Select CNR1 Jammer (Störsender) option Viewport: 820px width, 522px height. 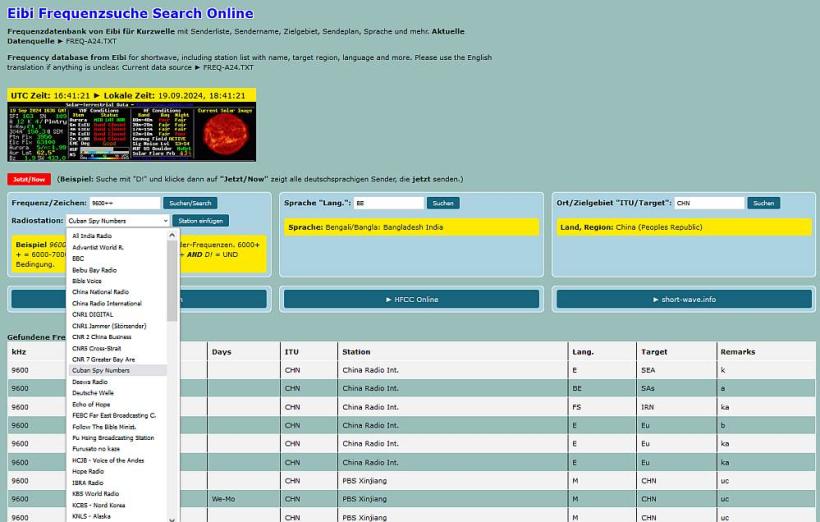(x=118, y=326)
